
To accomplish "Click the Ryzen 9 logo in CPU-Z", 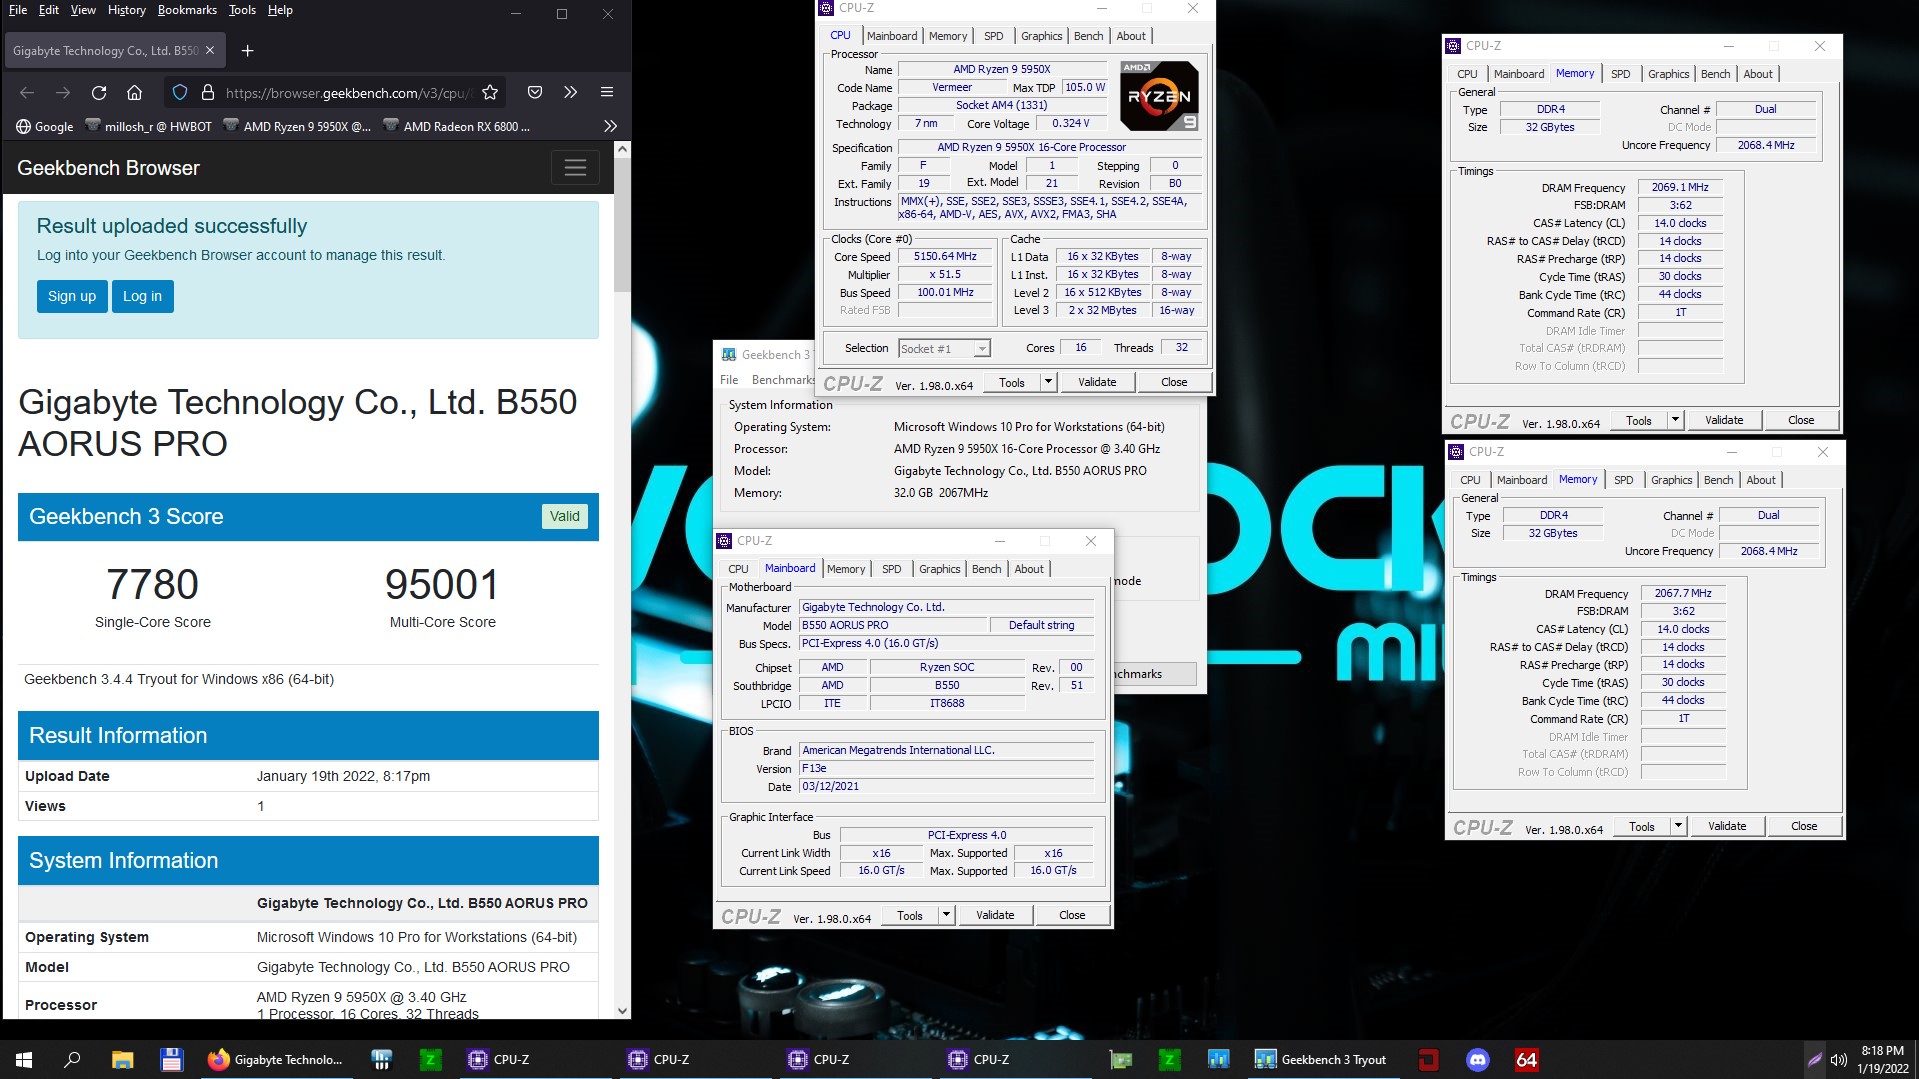I will pos(1159,96).
